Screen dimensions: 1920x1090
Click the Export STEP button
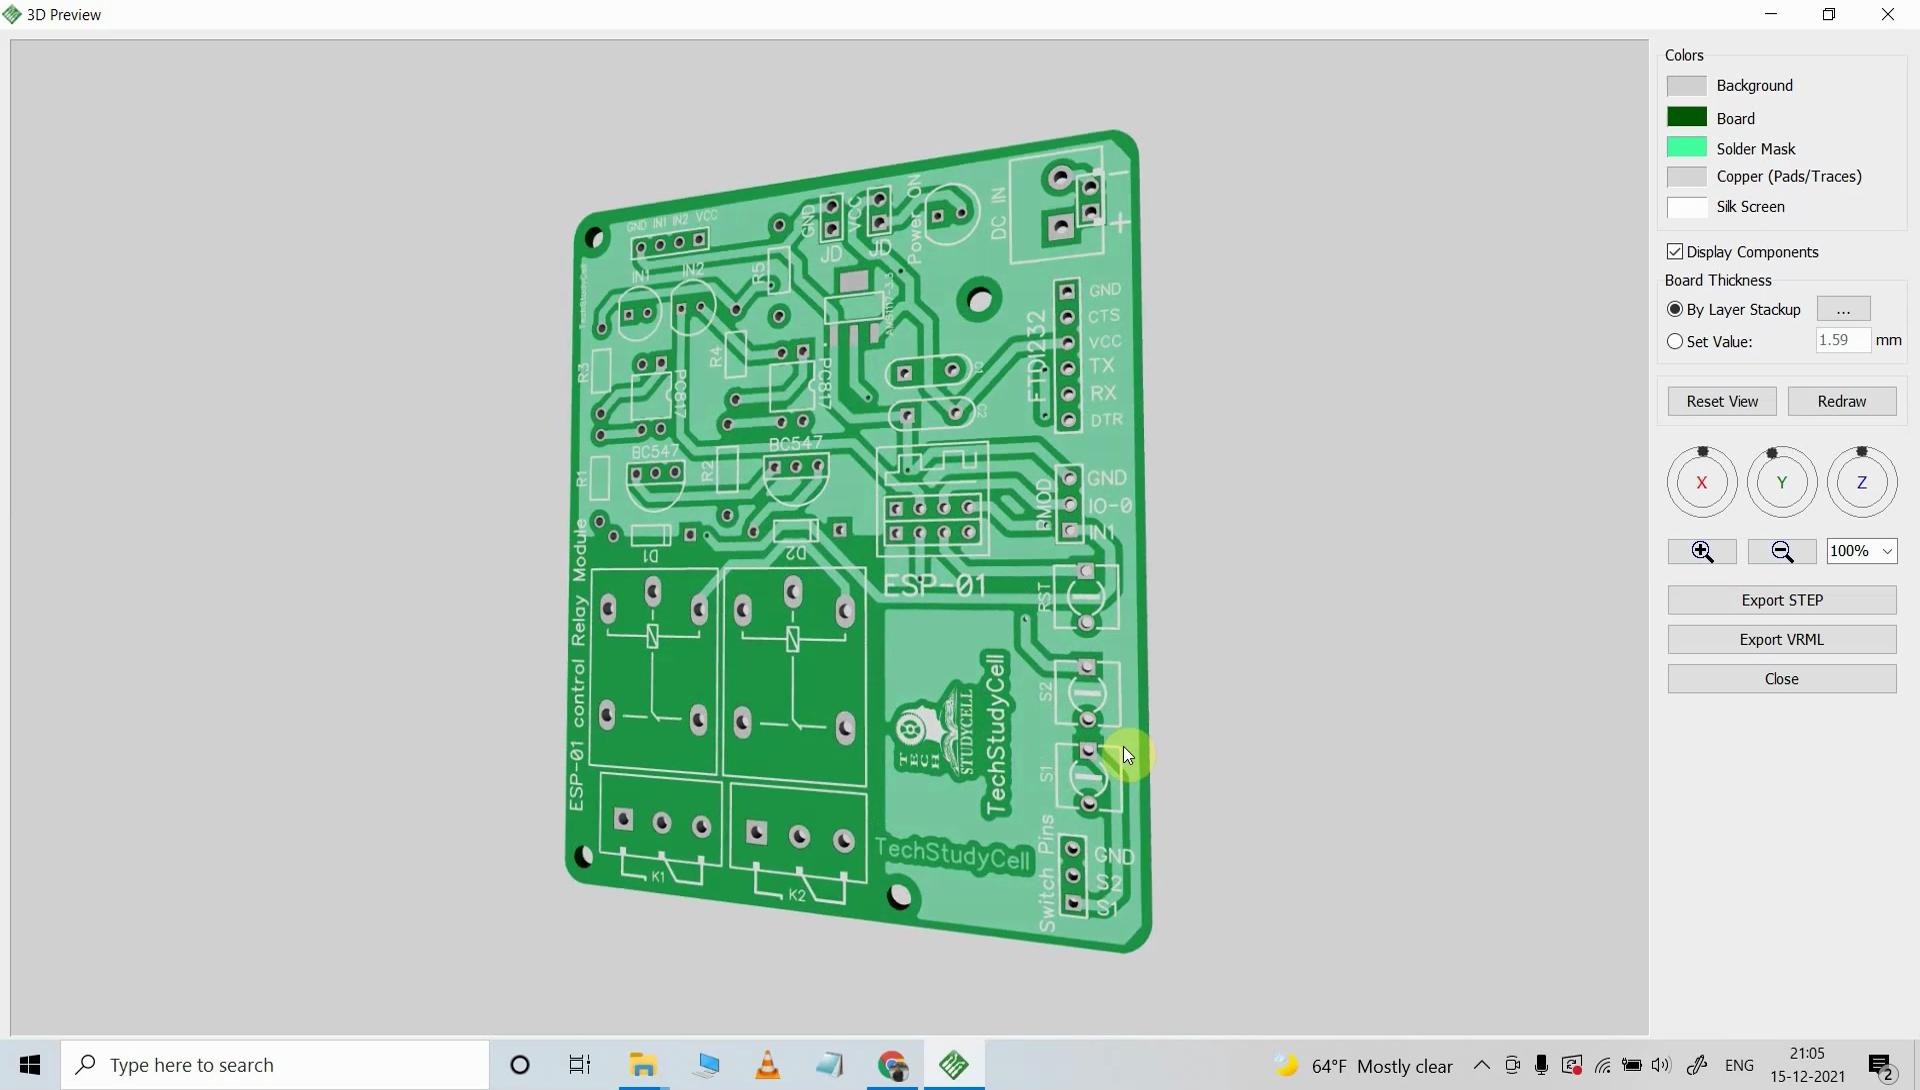tap(1781, 599)
